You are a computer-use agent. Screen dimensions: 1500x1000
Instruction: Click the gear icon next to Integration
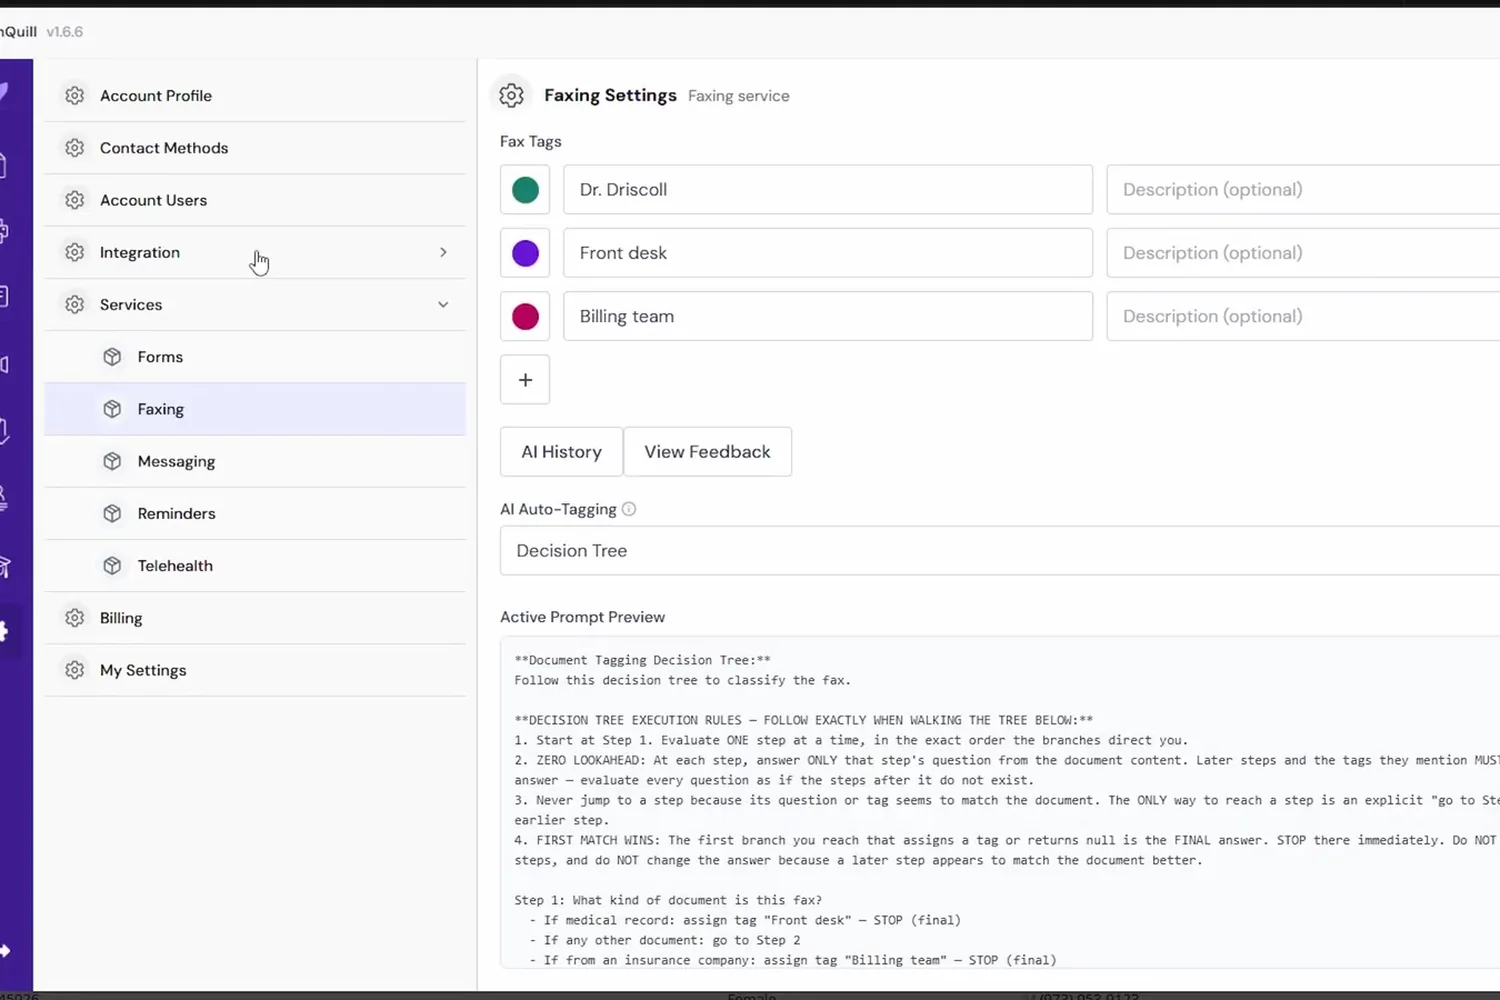(x=75, y=252)
